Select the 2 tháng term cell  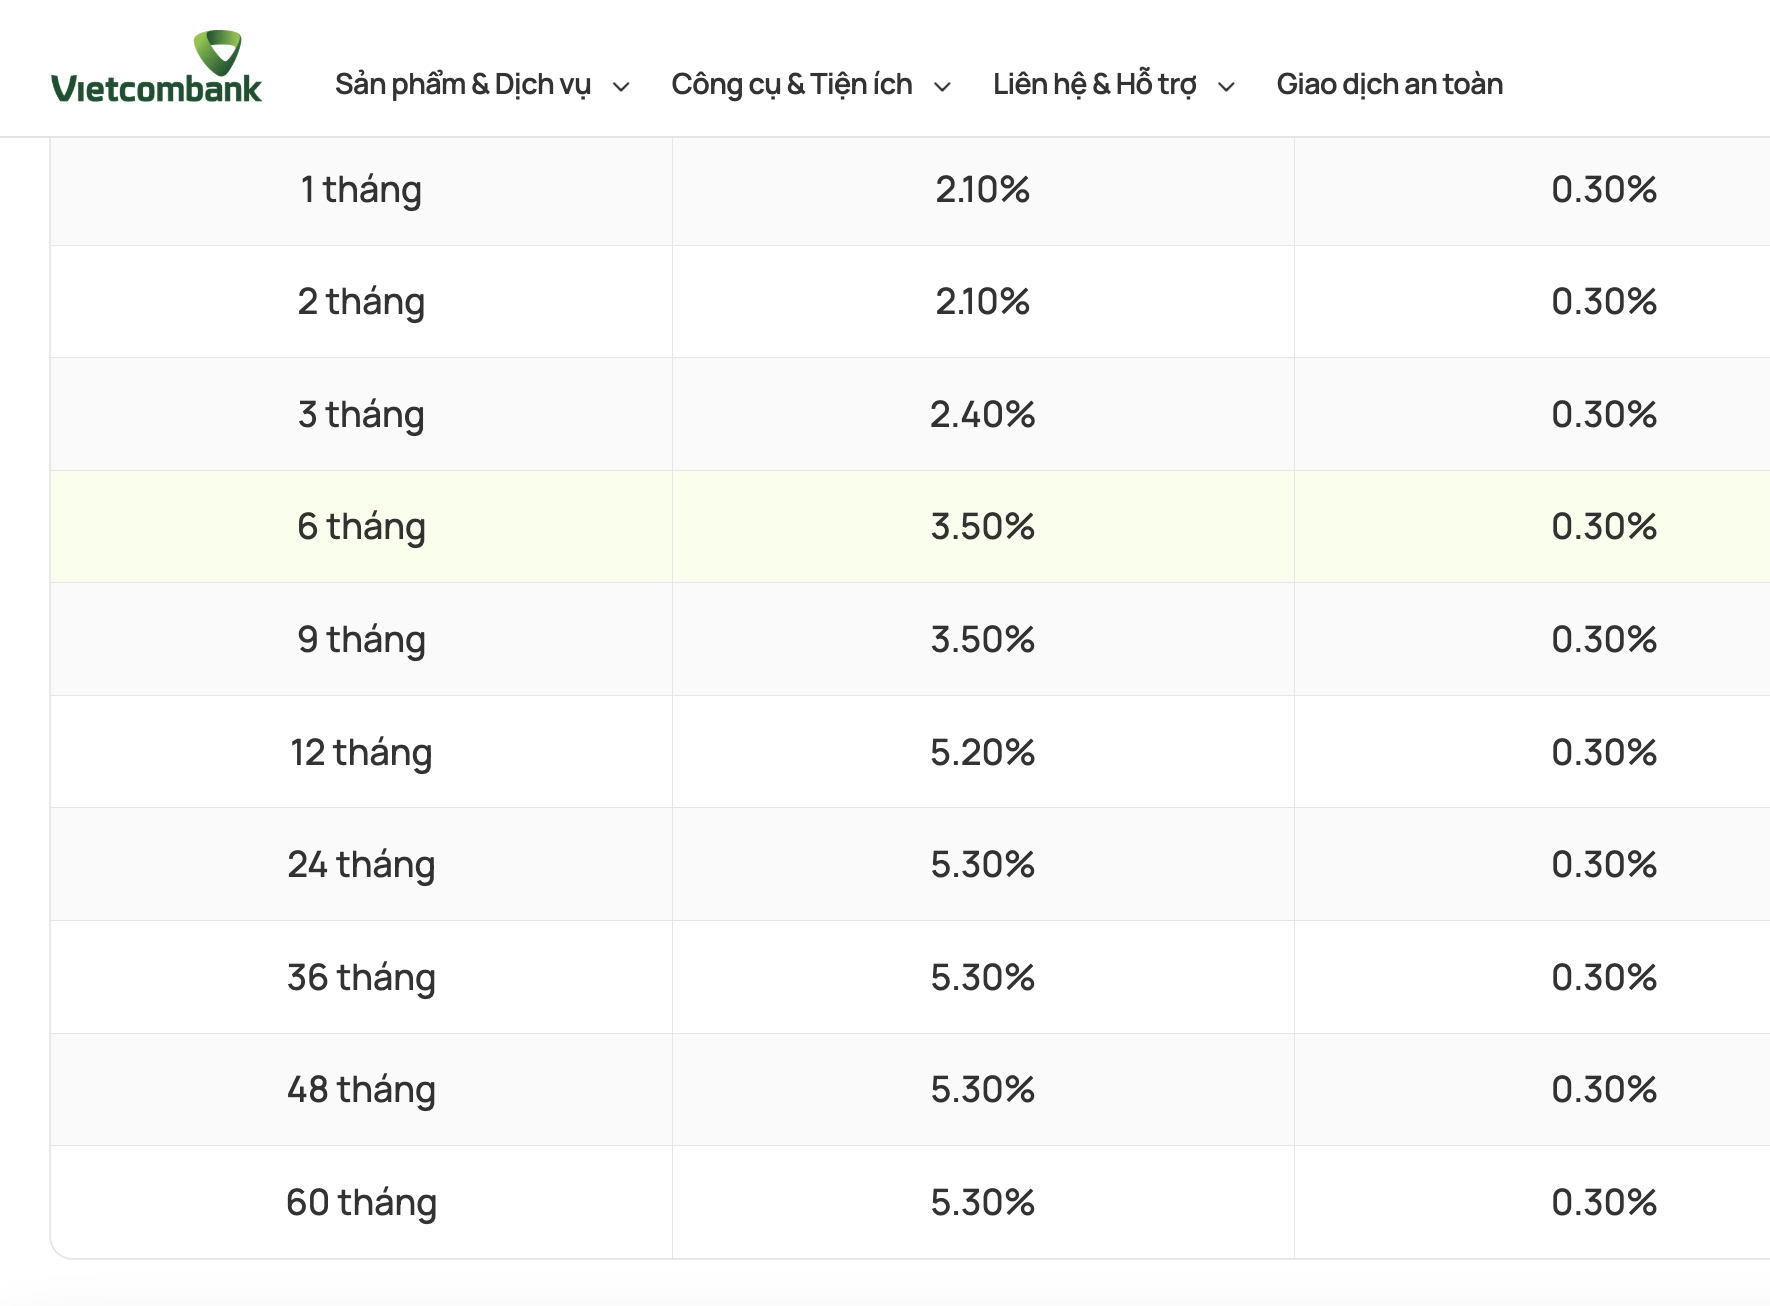[x=361, y=302]
